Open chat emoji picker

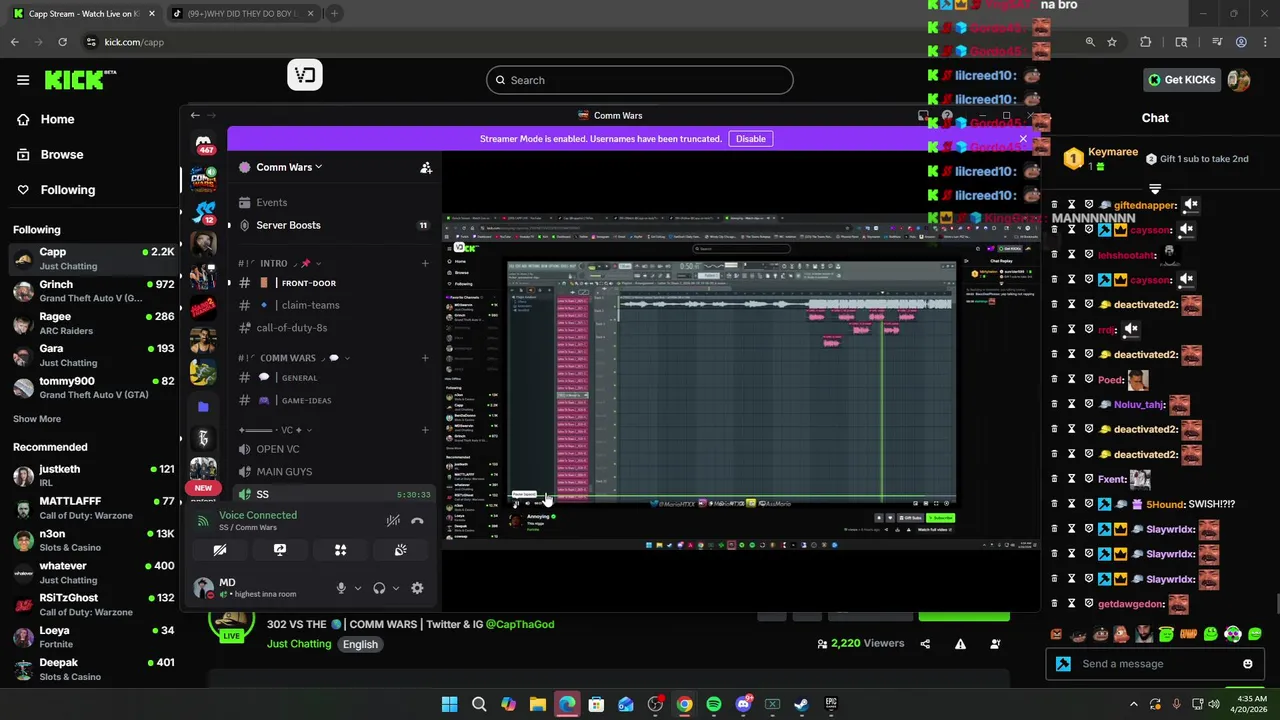[1247, 664]
